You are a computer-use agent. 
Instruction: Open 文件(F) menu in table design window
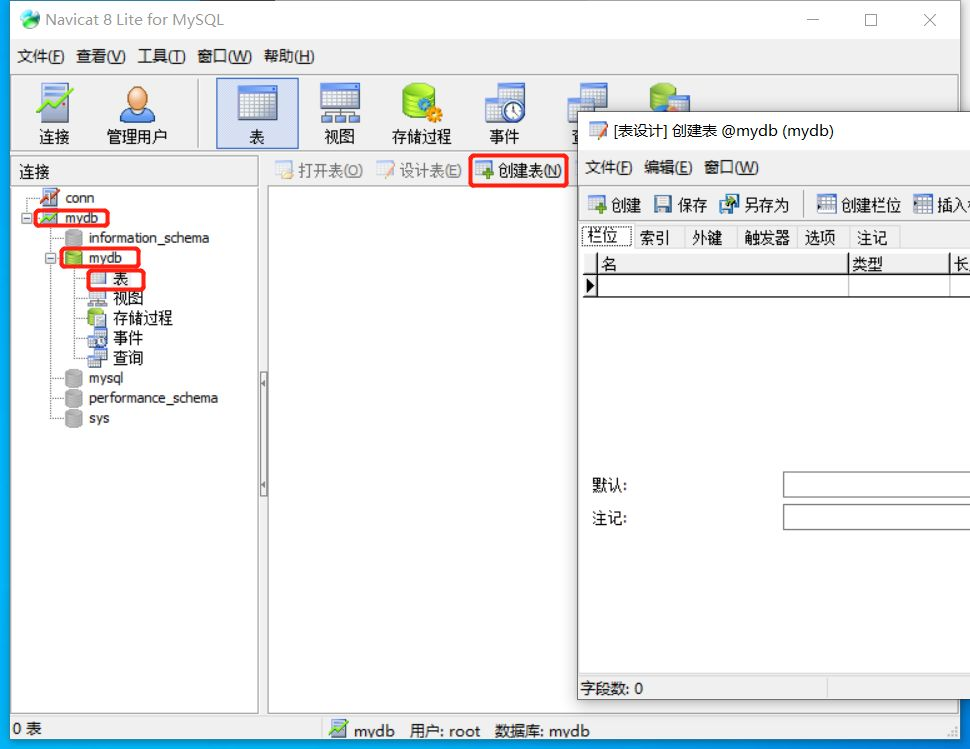coord(609,168)
